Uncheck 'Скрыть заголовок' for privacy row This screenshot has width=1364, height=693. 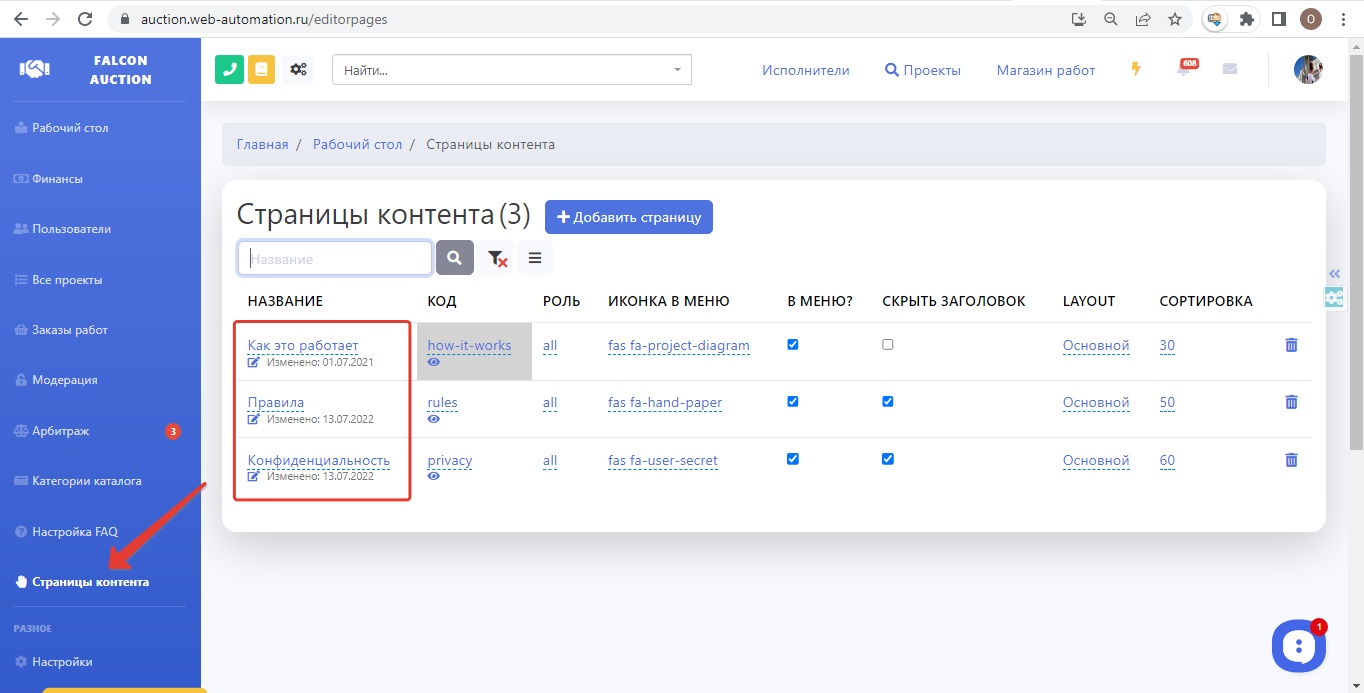(888, 459)
